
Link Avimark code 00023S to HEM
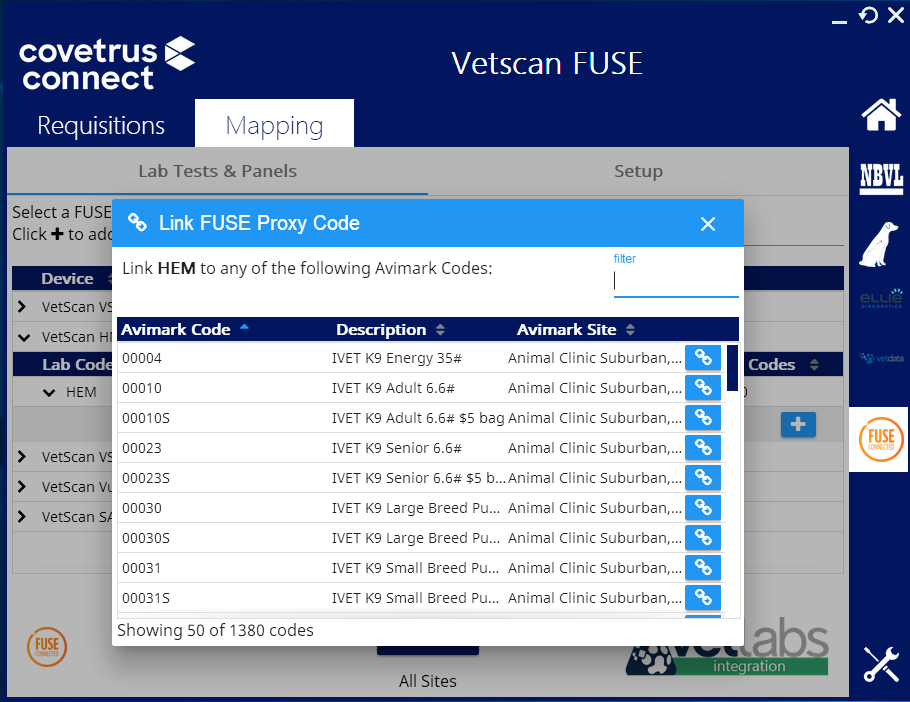(x=703, y=477)
